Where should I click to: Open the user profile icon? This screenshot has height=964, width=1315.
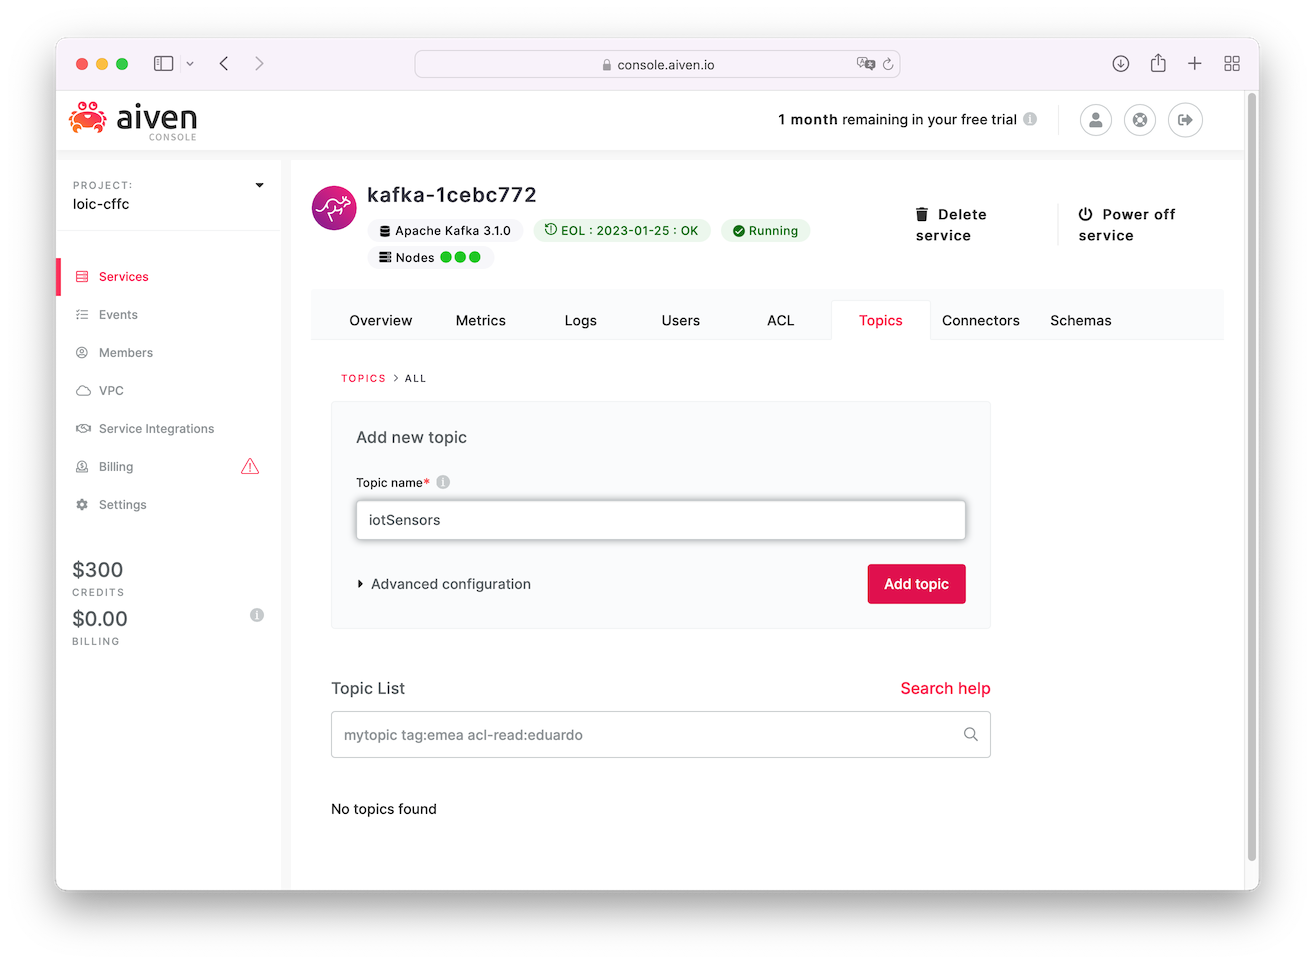pos(1096,120)
